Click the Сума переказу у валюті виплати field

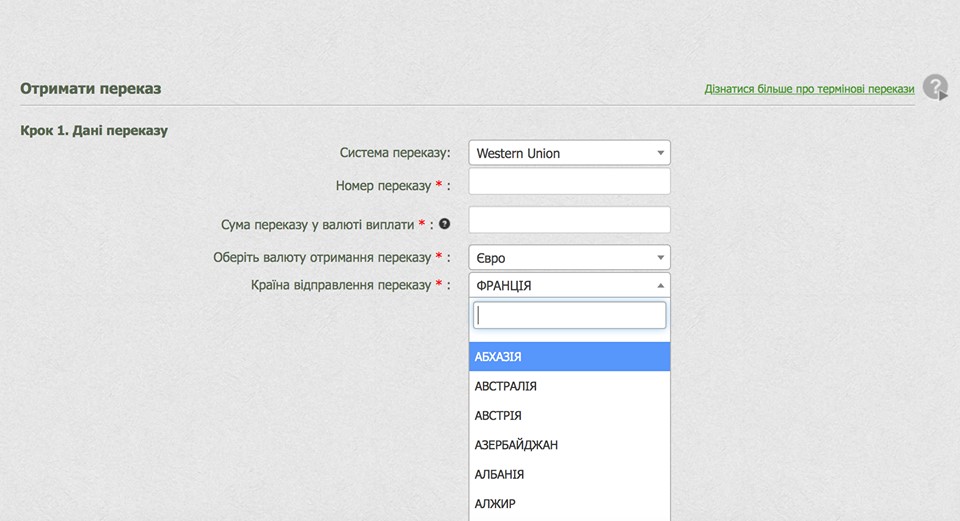(x=569, y=220)
